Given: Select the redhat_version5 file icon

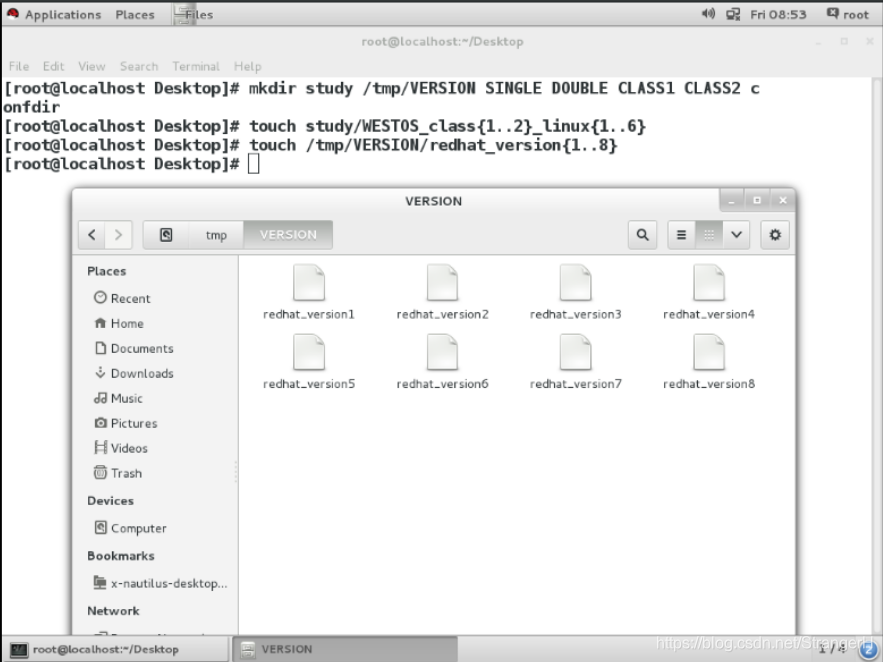Looking at the screenshot, I should pos(309,352).
